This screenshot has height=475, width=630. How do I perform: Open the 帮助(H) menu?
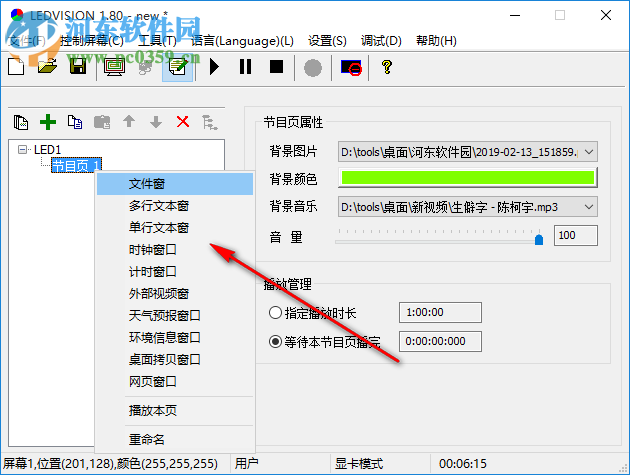[x=436, y=41]
